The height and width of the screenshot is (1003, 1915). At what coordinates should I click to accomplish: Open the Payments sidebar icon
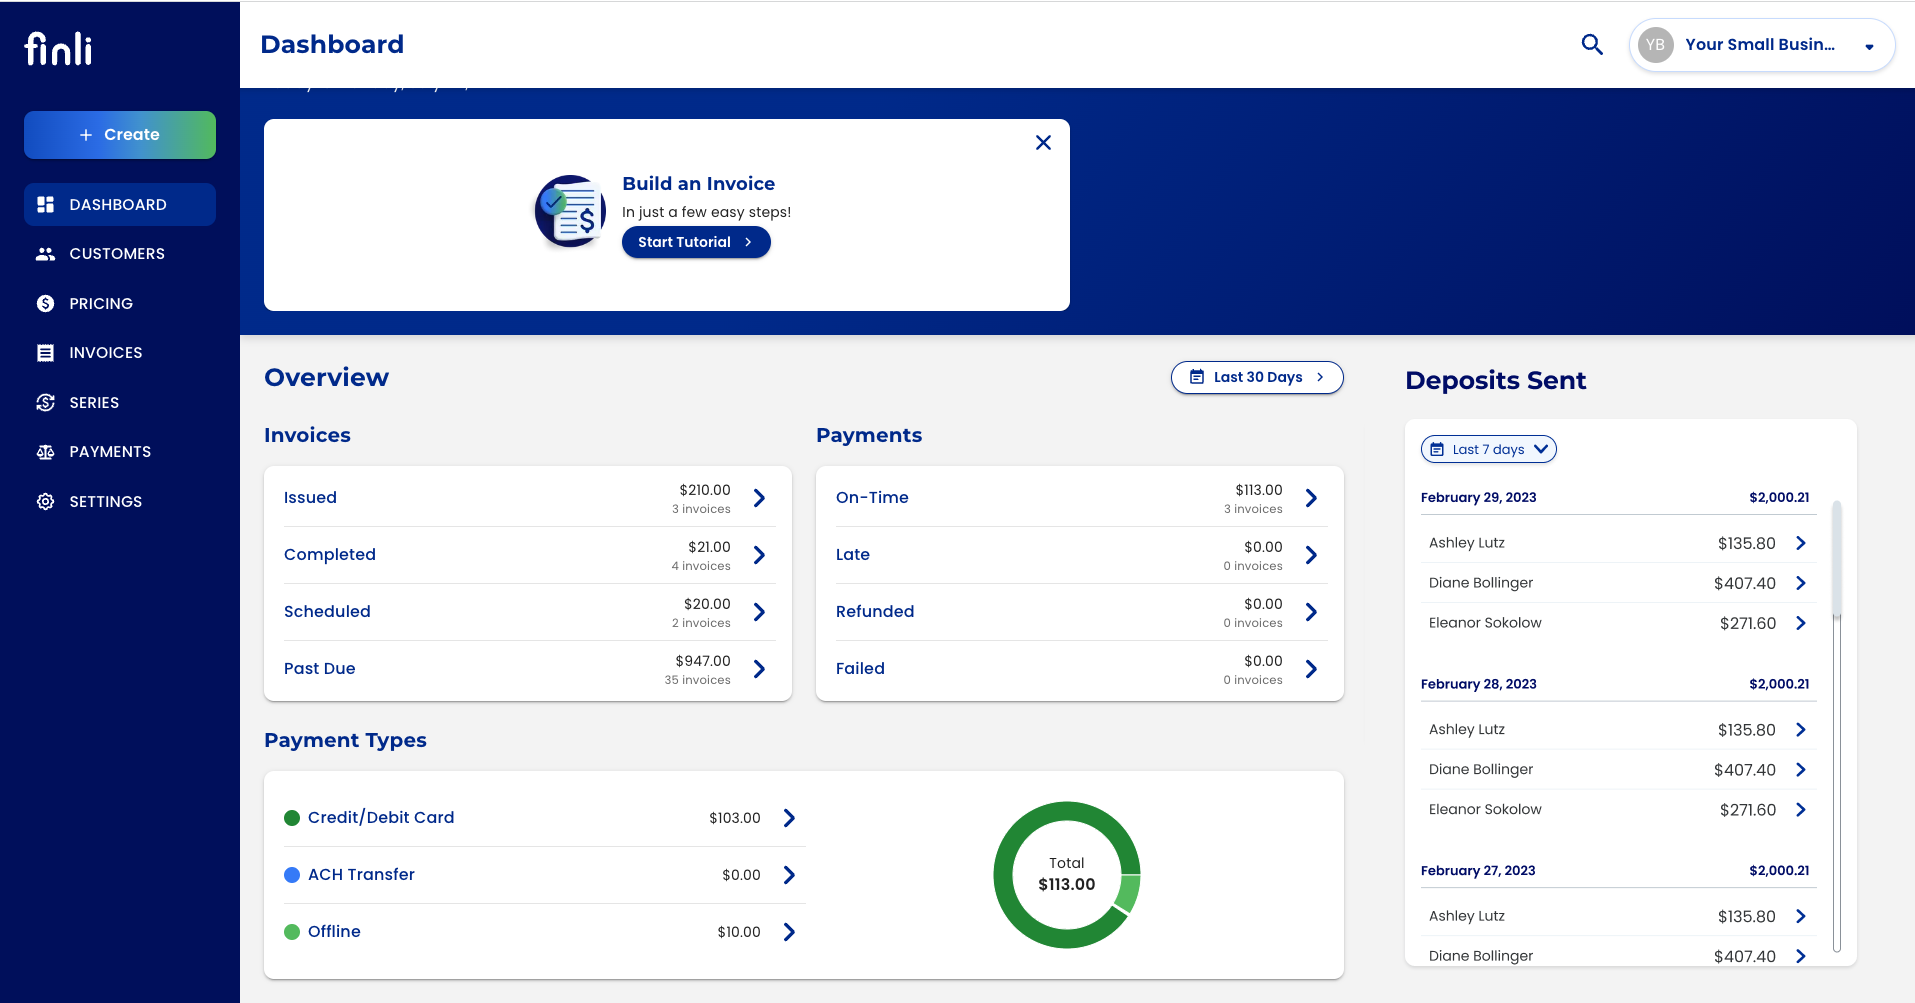point(45,452)
